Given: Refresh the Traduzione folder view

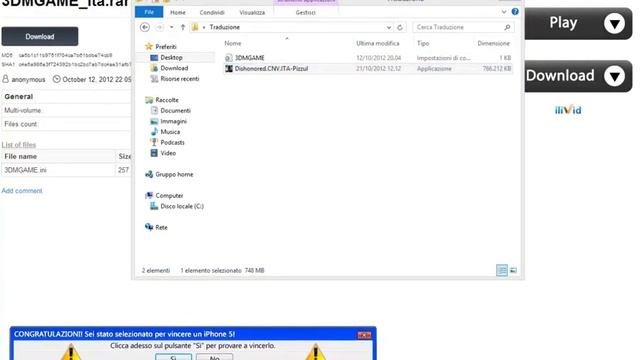Looking at the screenshot, I should (x=400, y=27).
